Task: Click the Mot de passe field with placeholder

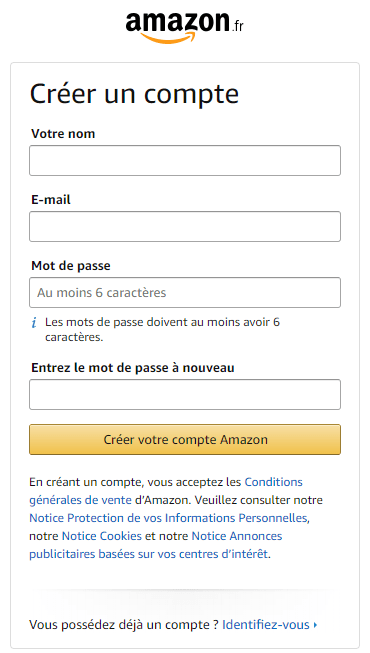Action: pyautogui.click(x=185, y=292)
